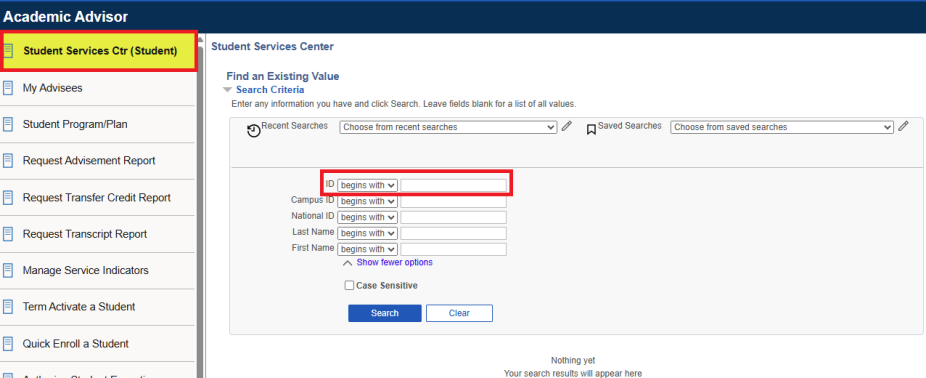
Task: Collapse the Search Criteria section triangle
Action: pos(227,90)
